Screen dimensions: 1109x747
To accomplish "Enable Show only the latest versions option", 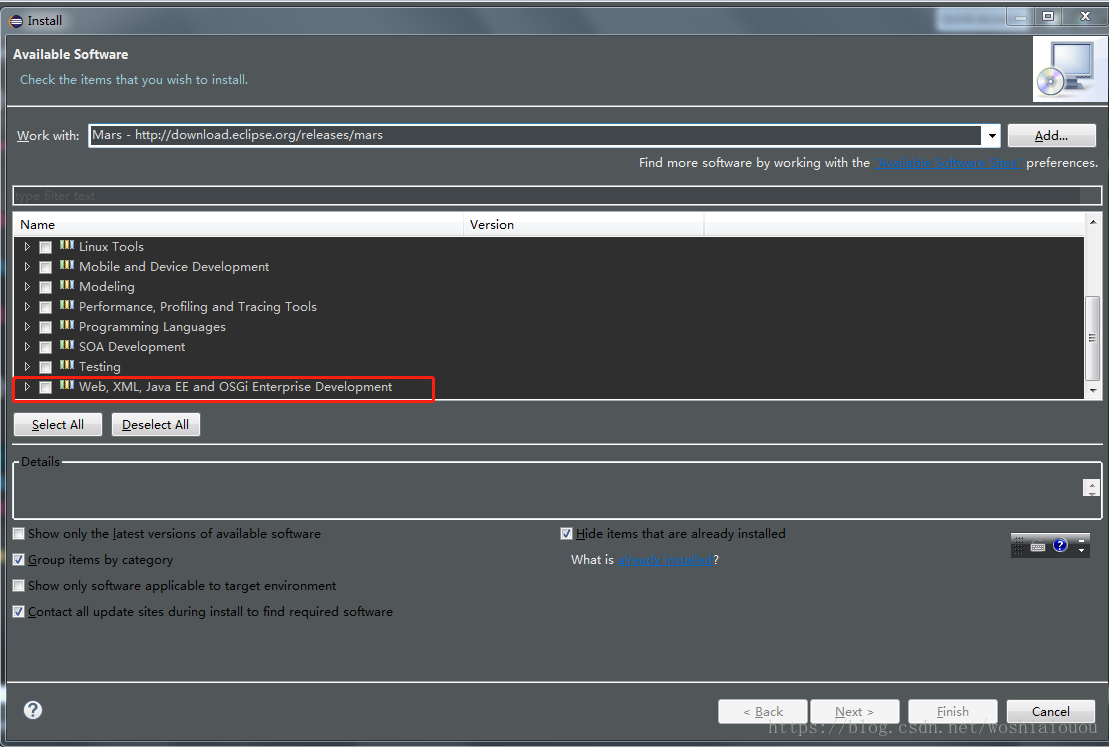I will [19, 533].
